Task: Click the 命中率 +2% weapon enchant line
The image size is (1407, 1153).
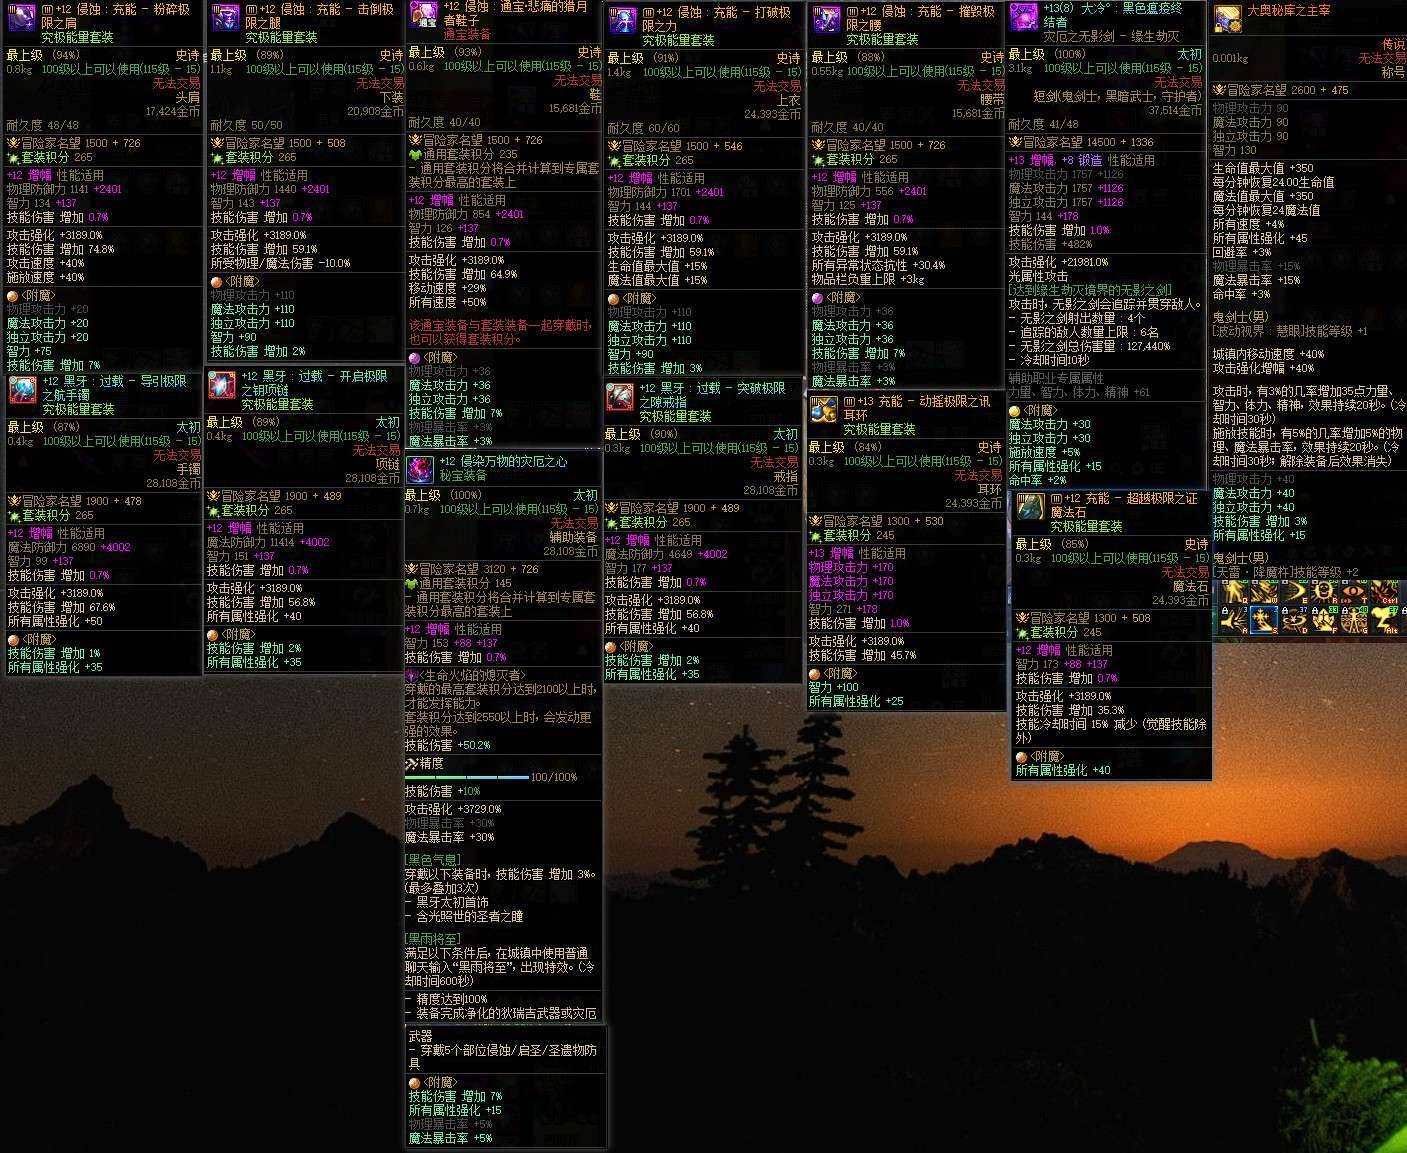Action: coord(1037,480)
